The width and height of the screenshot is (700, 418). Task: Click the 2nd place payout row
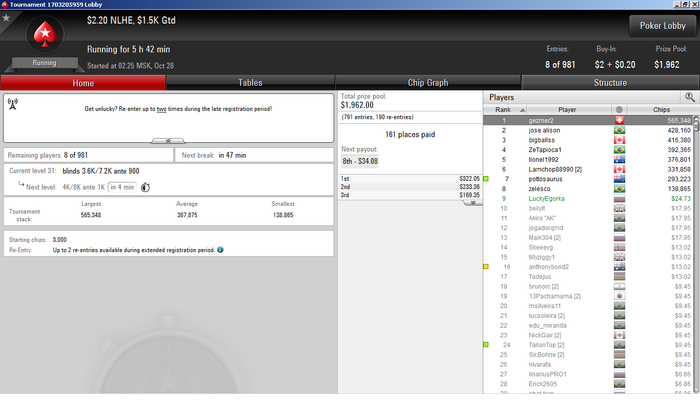410,187
